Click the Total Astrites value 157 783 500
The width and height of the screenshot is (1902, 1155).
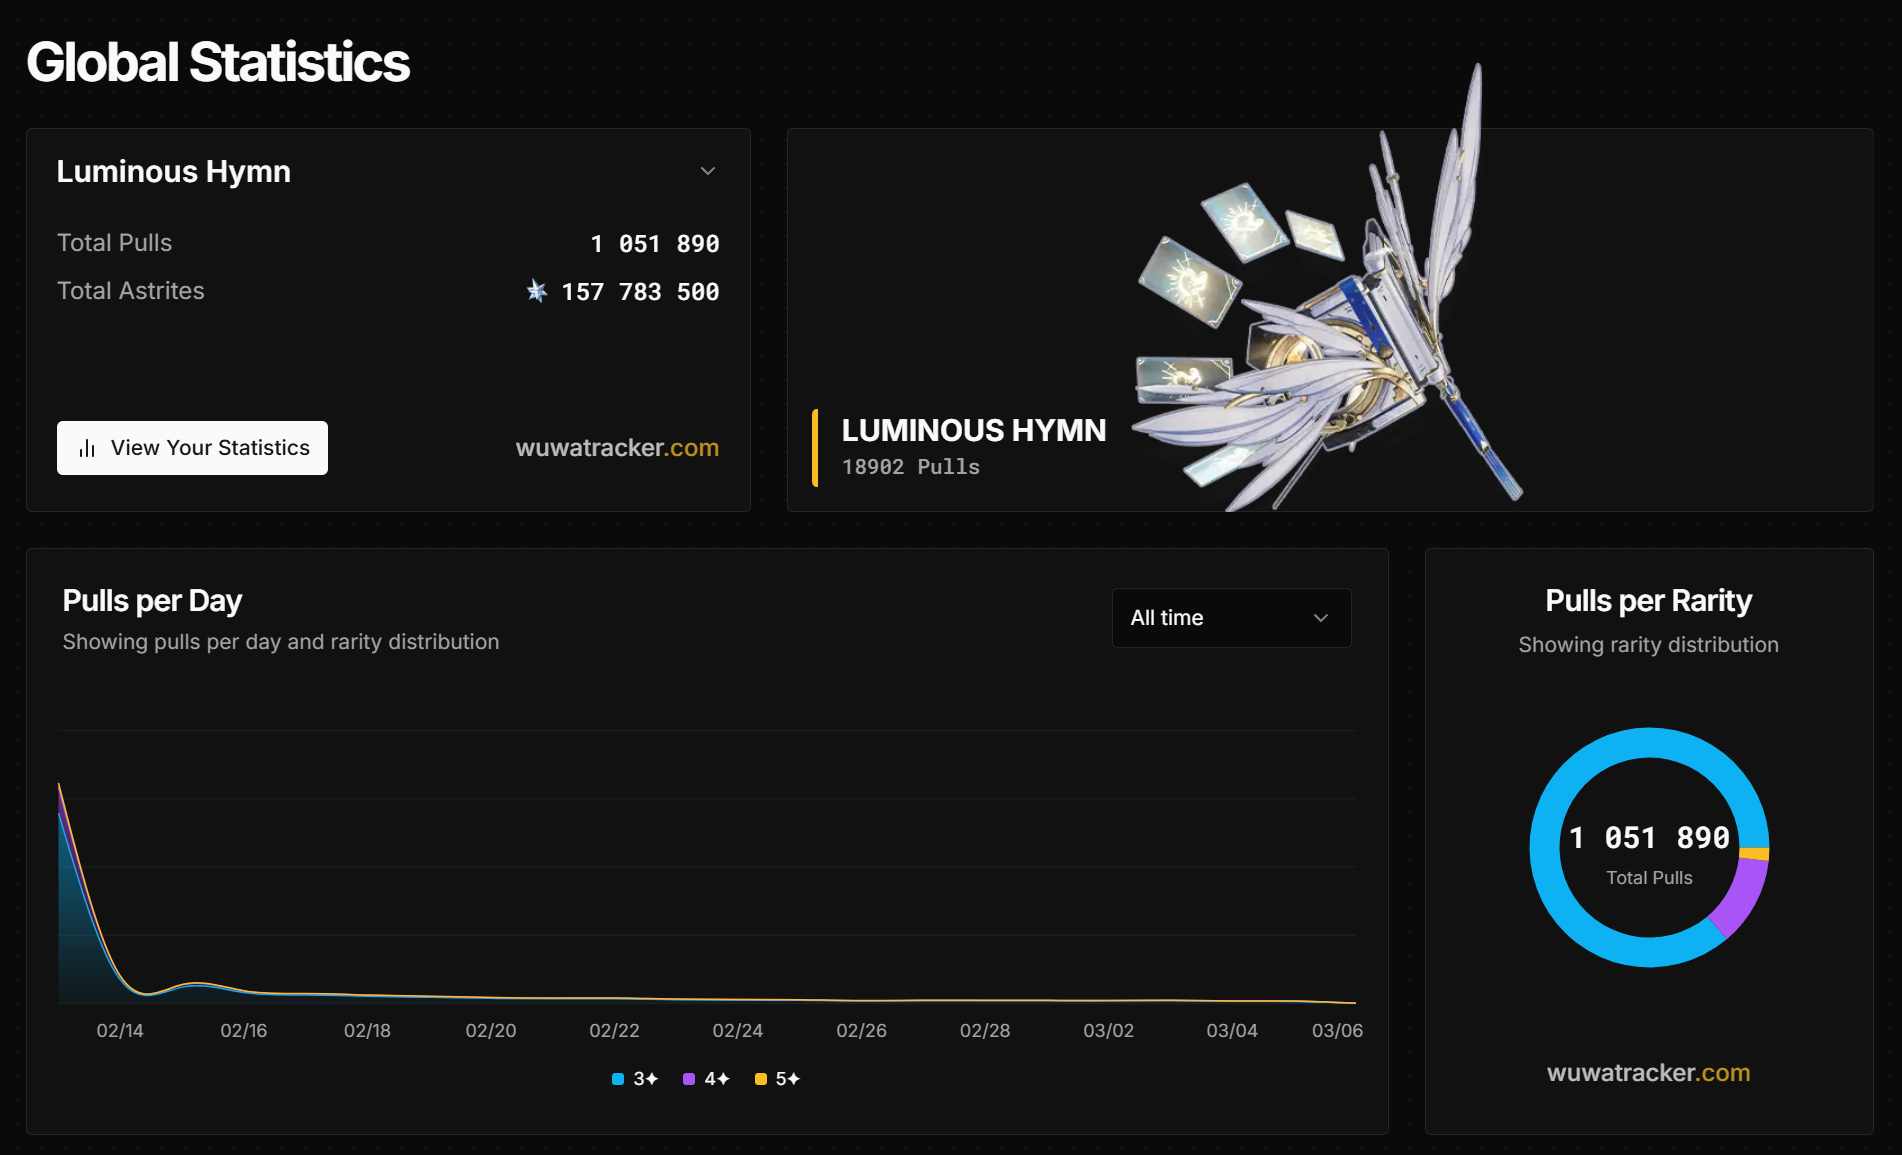640,292
